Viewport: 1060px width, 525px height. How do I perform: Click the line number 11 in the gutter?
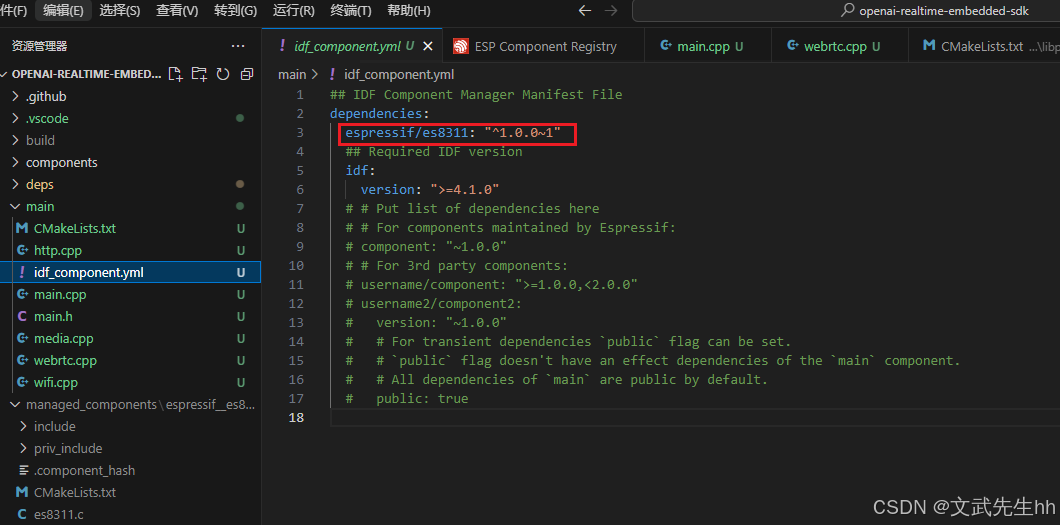click(295, 284)
